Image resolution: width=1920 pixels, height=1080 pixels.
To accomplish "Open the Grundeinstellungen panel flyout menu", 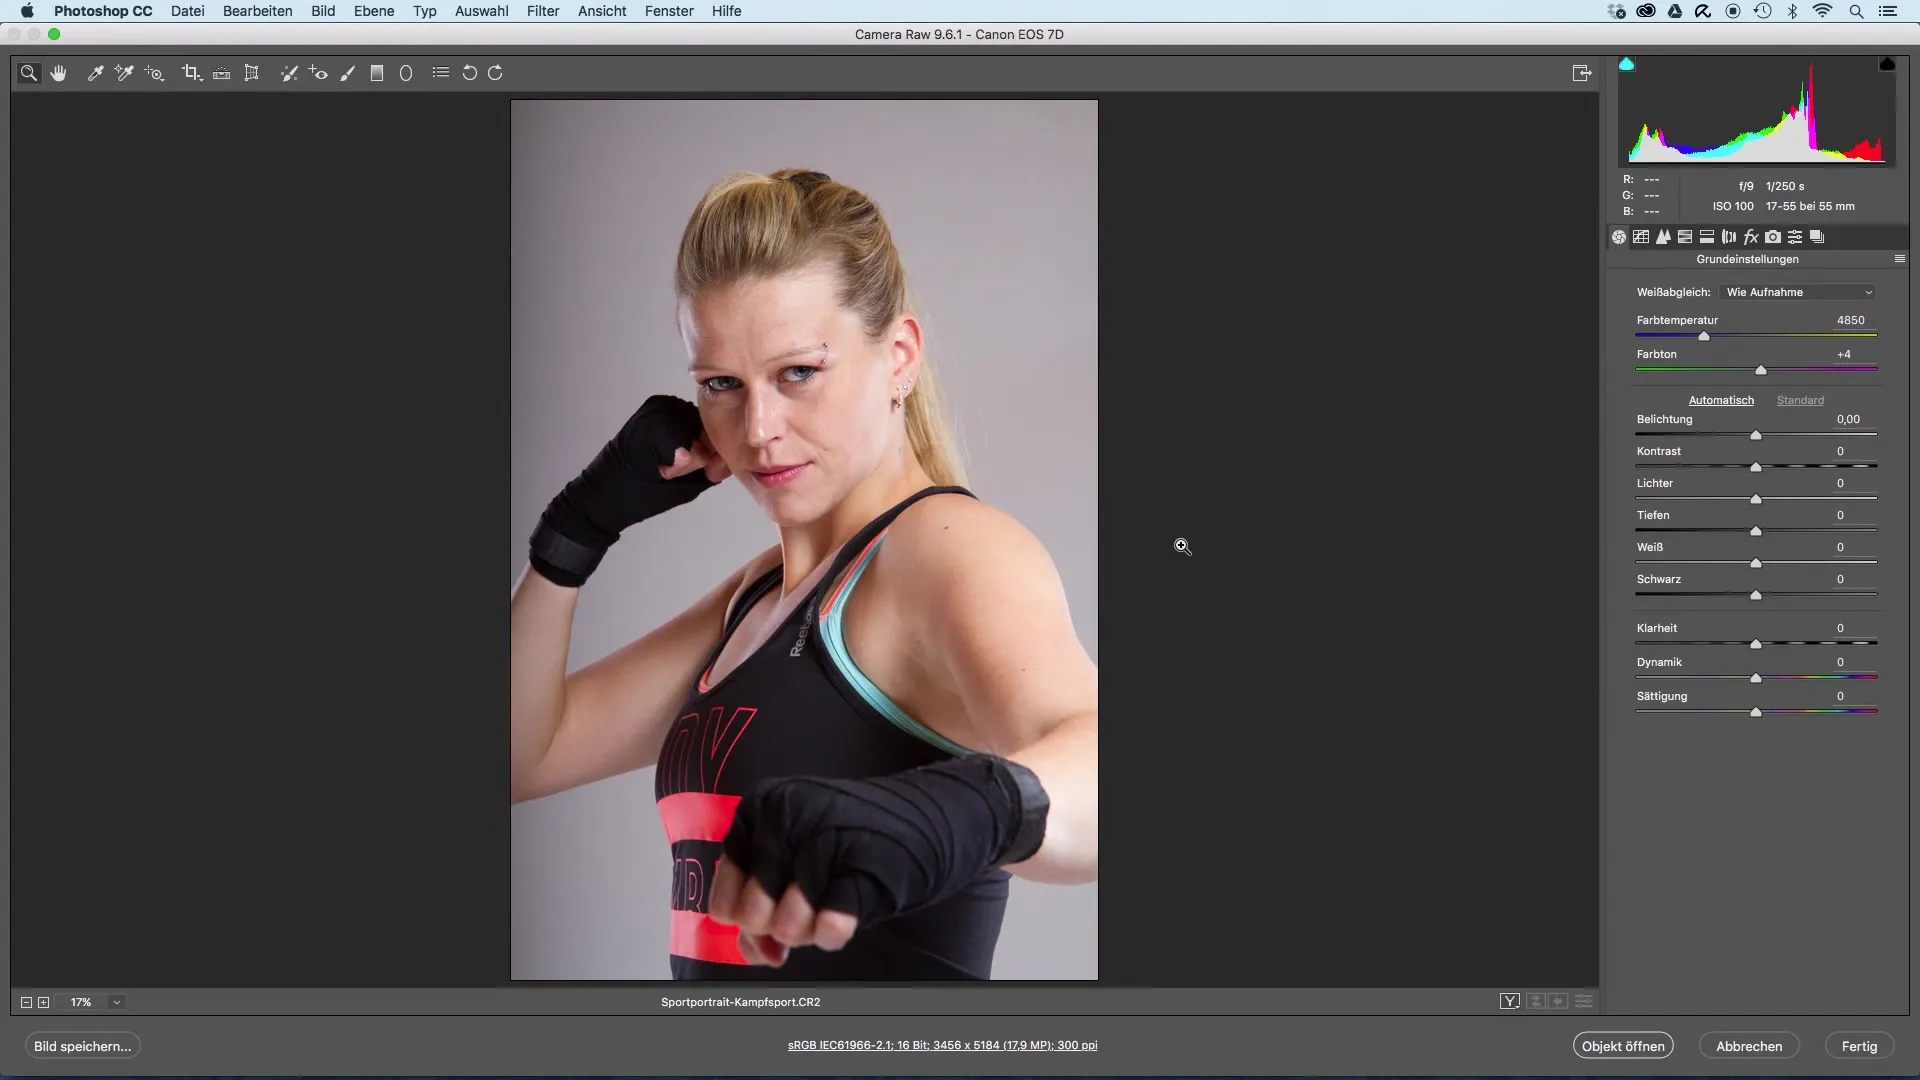I will pyautogui.click(x=1899, y=259).
